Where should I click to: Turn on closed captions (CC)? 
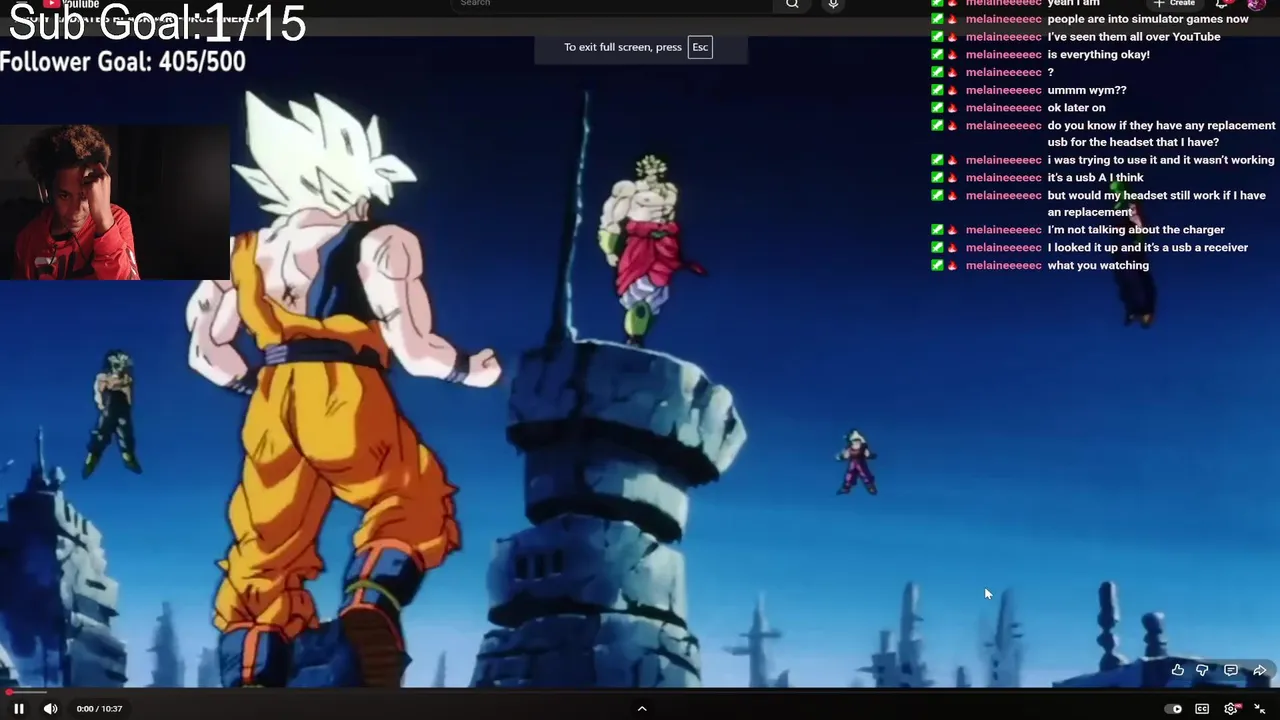pyautogui.click(x=1202, y=709)
